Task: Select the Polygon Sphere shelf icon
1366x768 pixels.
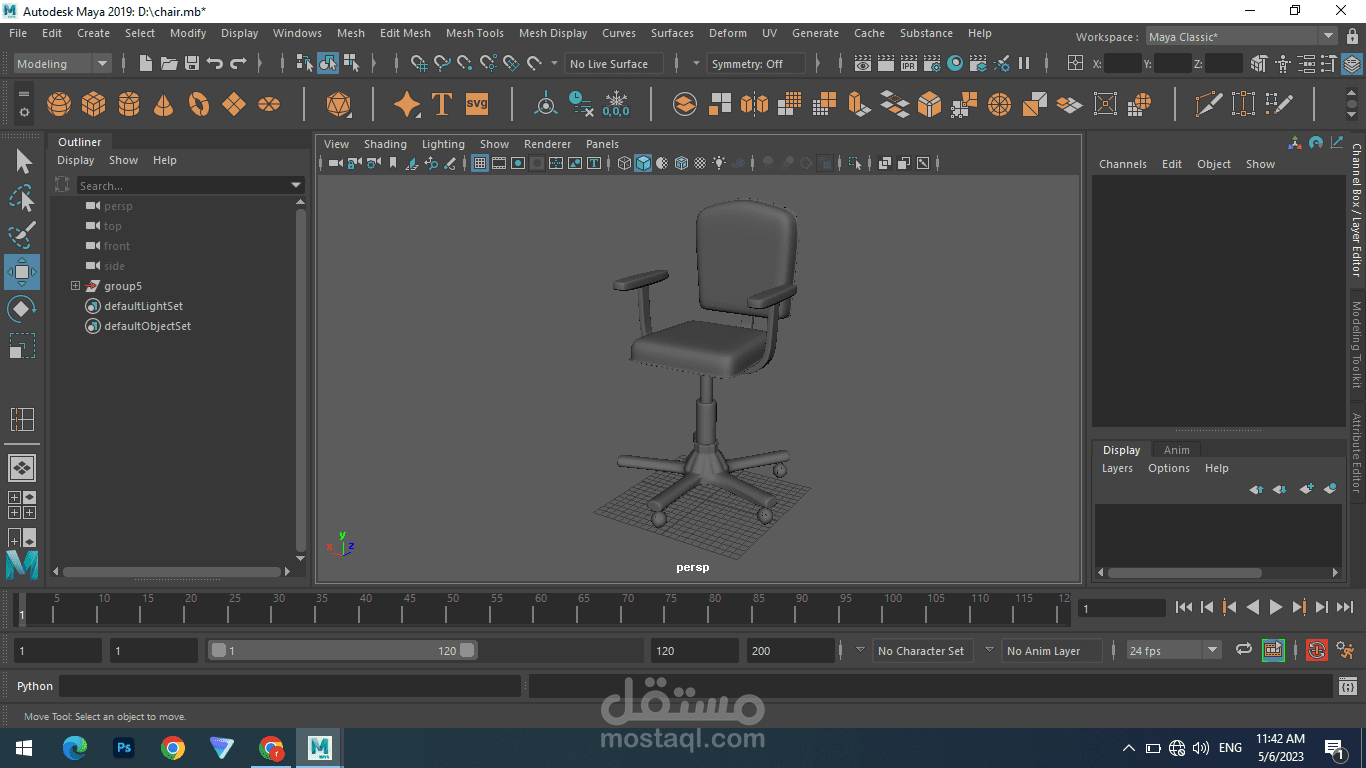Action: tap(59, 104)
